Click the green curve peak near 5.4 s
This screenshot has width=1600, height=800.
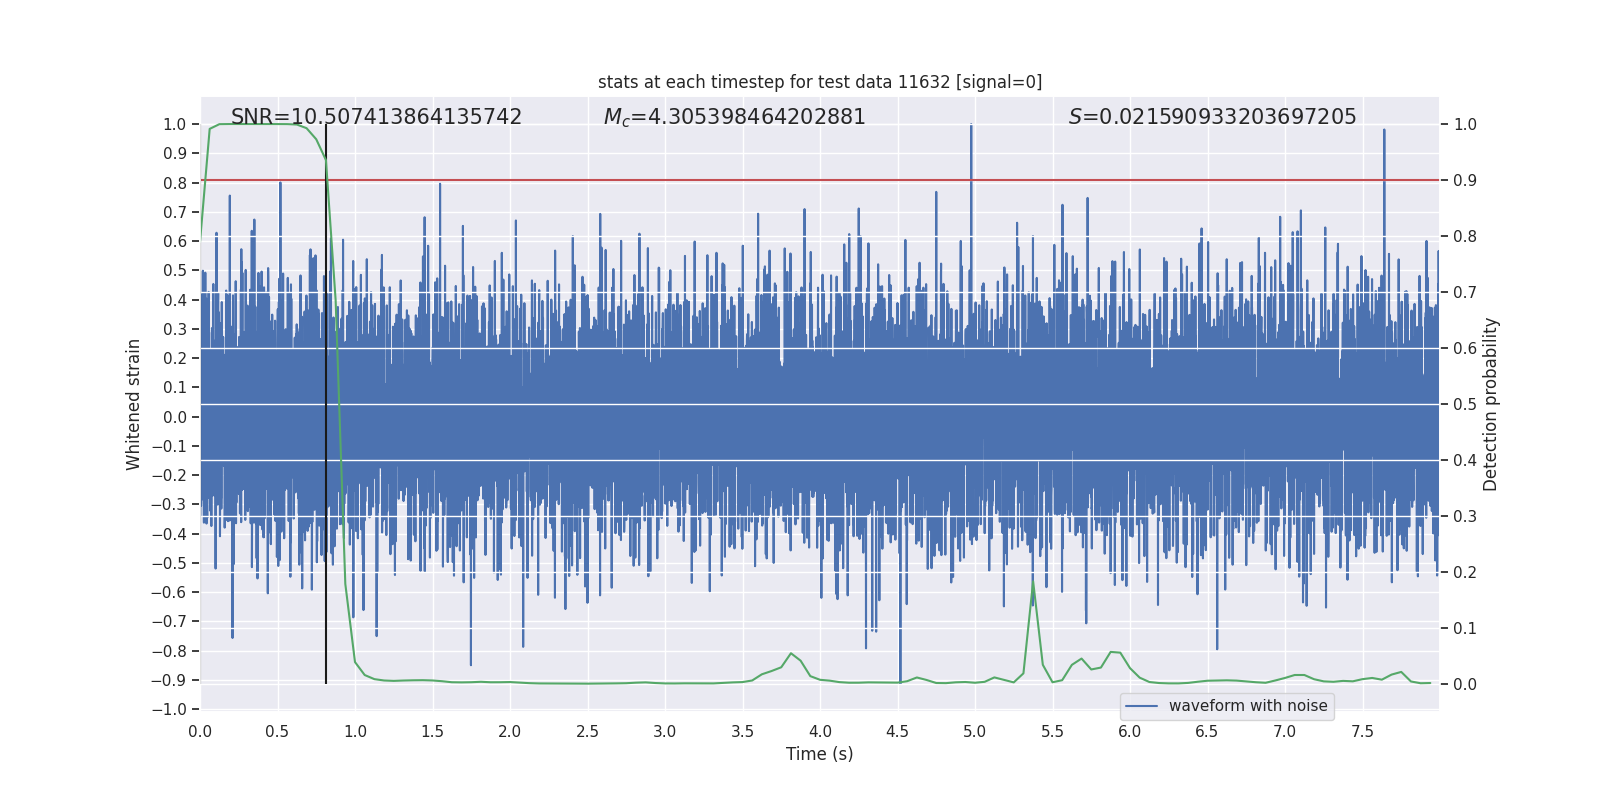pos(1033,584)
